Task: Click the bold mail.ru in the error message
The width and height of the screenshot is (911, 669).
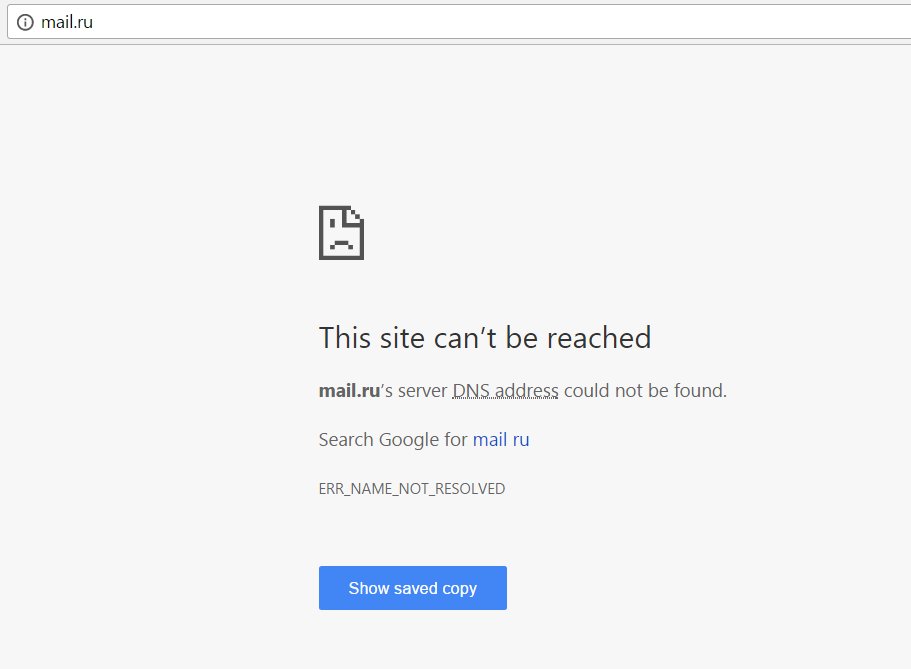Action: pos(349,391)
